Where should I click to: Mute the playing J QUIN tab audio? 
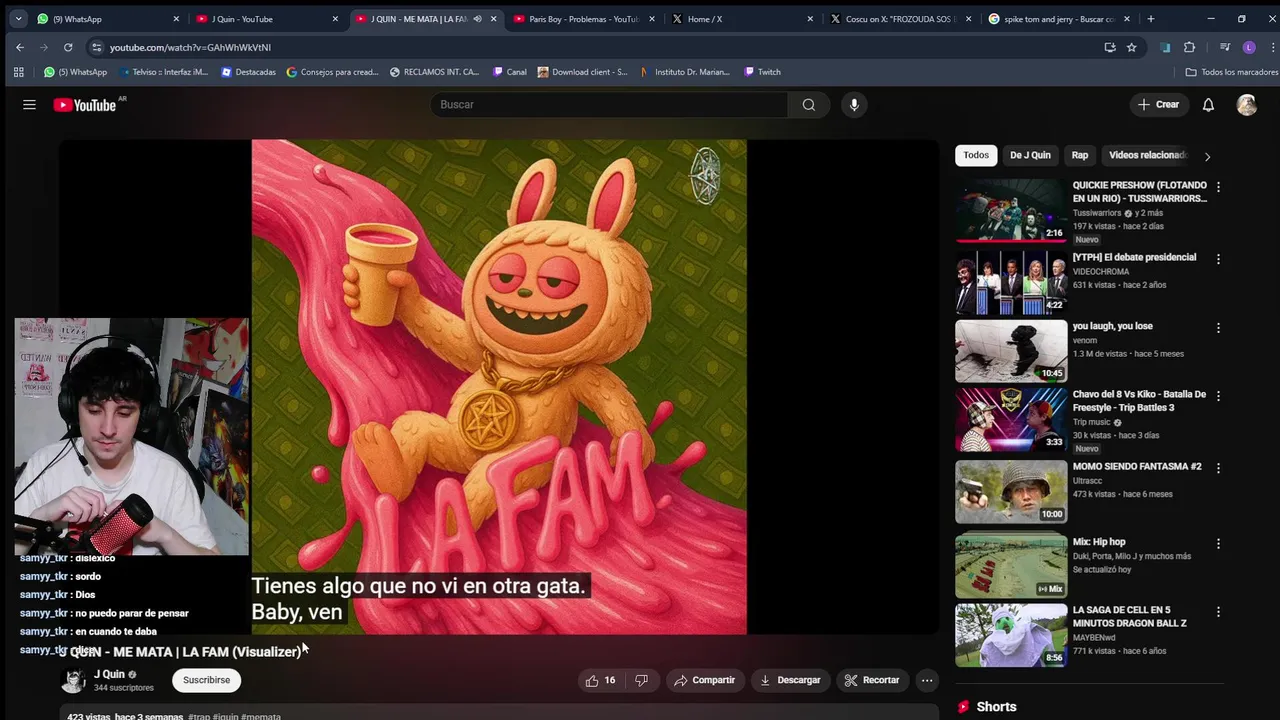[477, 19]
